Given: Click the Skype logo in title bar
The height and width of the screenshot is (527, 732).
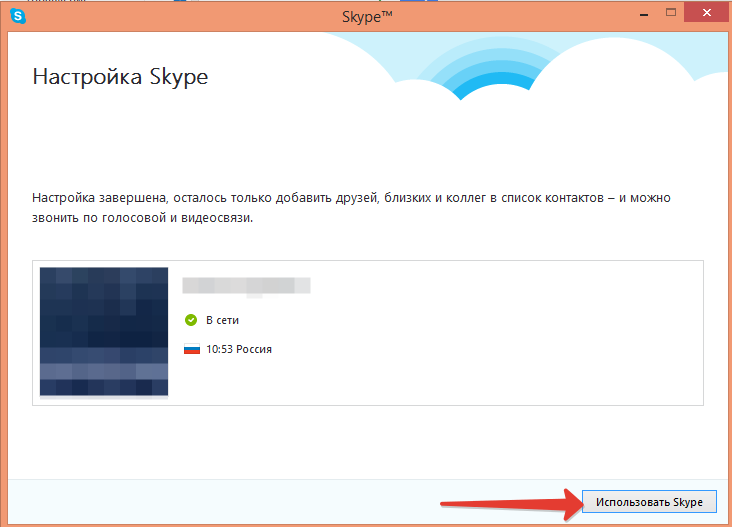Looking at the screenshot, I should 18,16.
